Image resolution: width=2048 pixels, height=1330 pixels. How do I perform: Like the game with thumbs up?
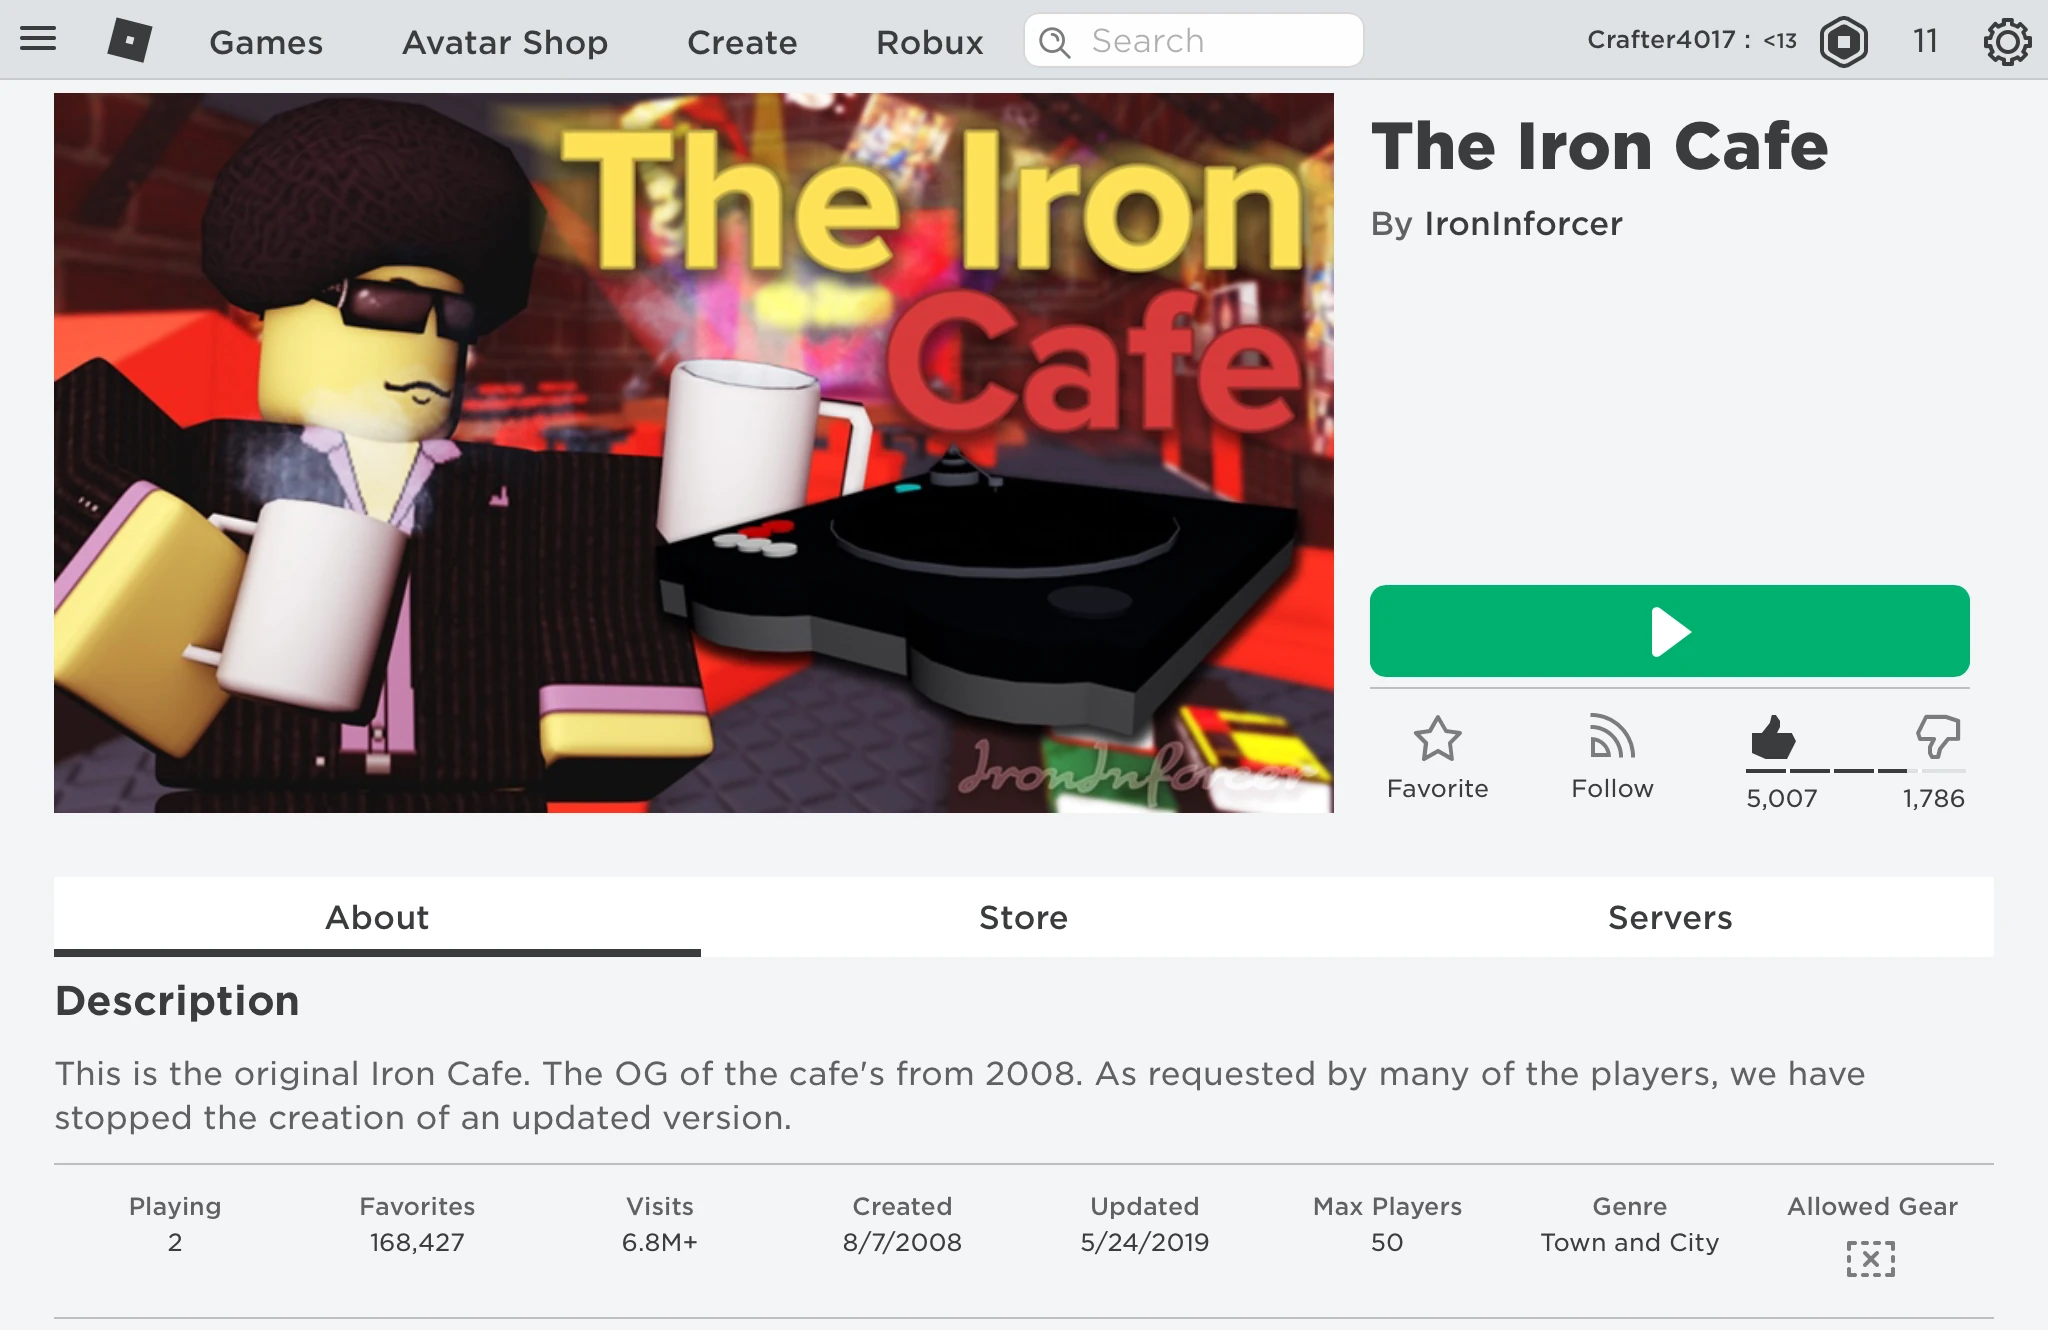pos(1773,738)
